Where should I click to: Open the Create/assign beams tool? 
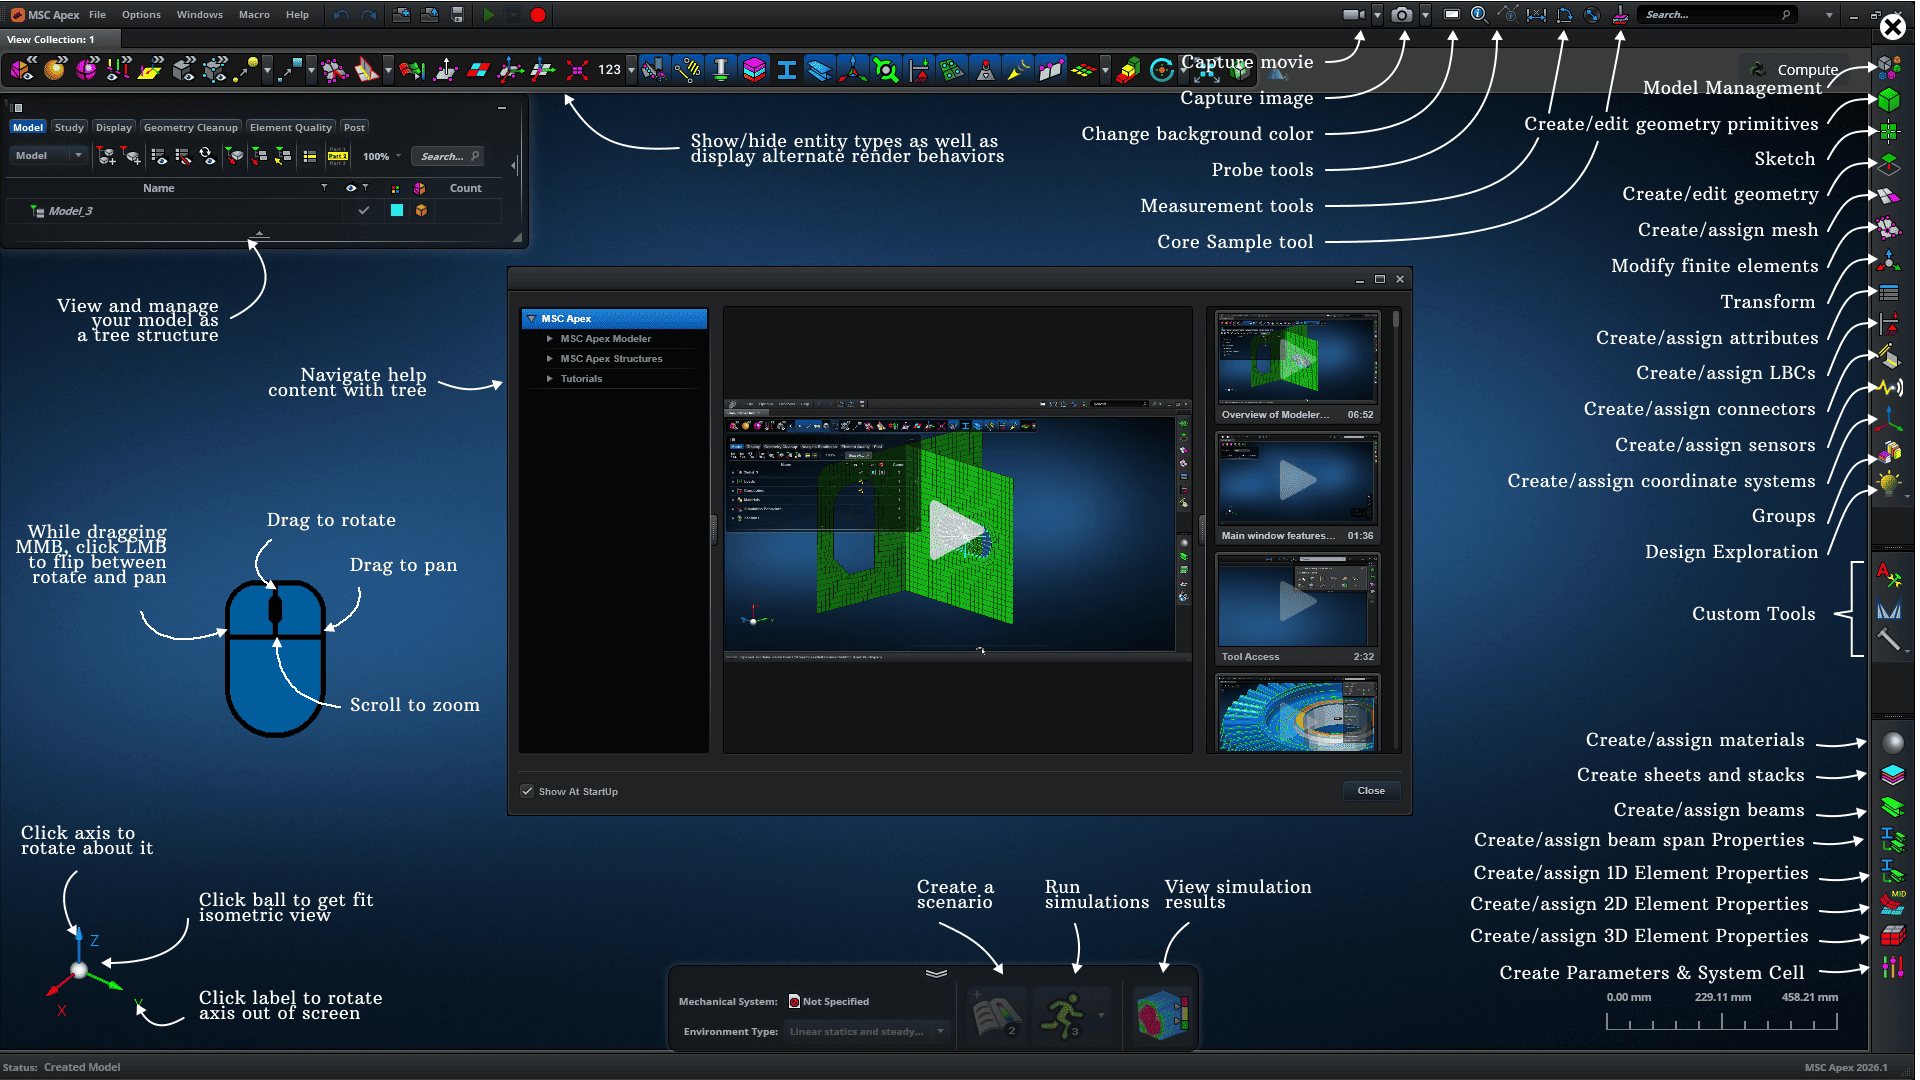point(1892,807)
